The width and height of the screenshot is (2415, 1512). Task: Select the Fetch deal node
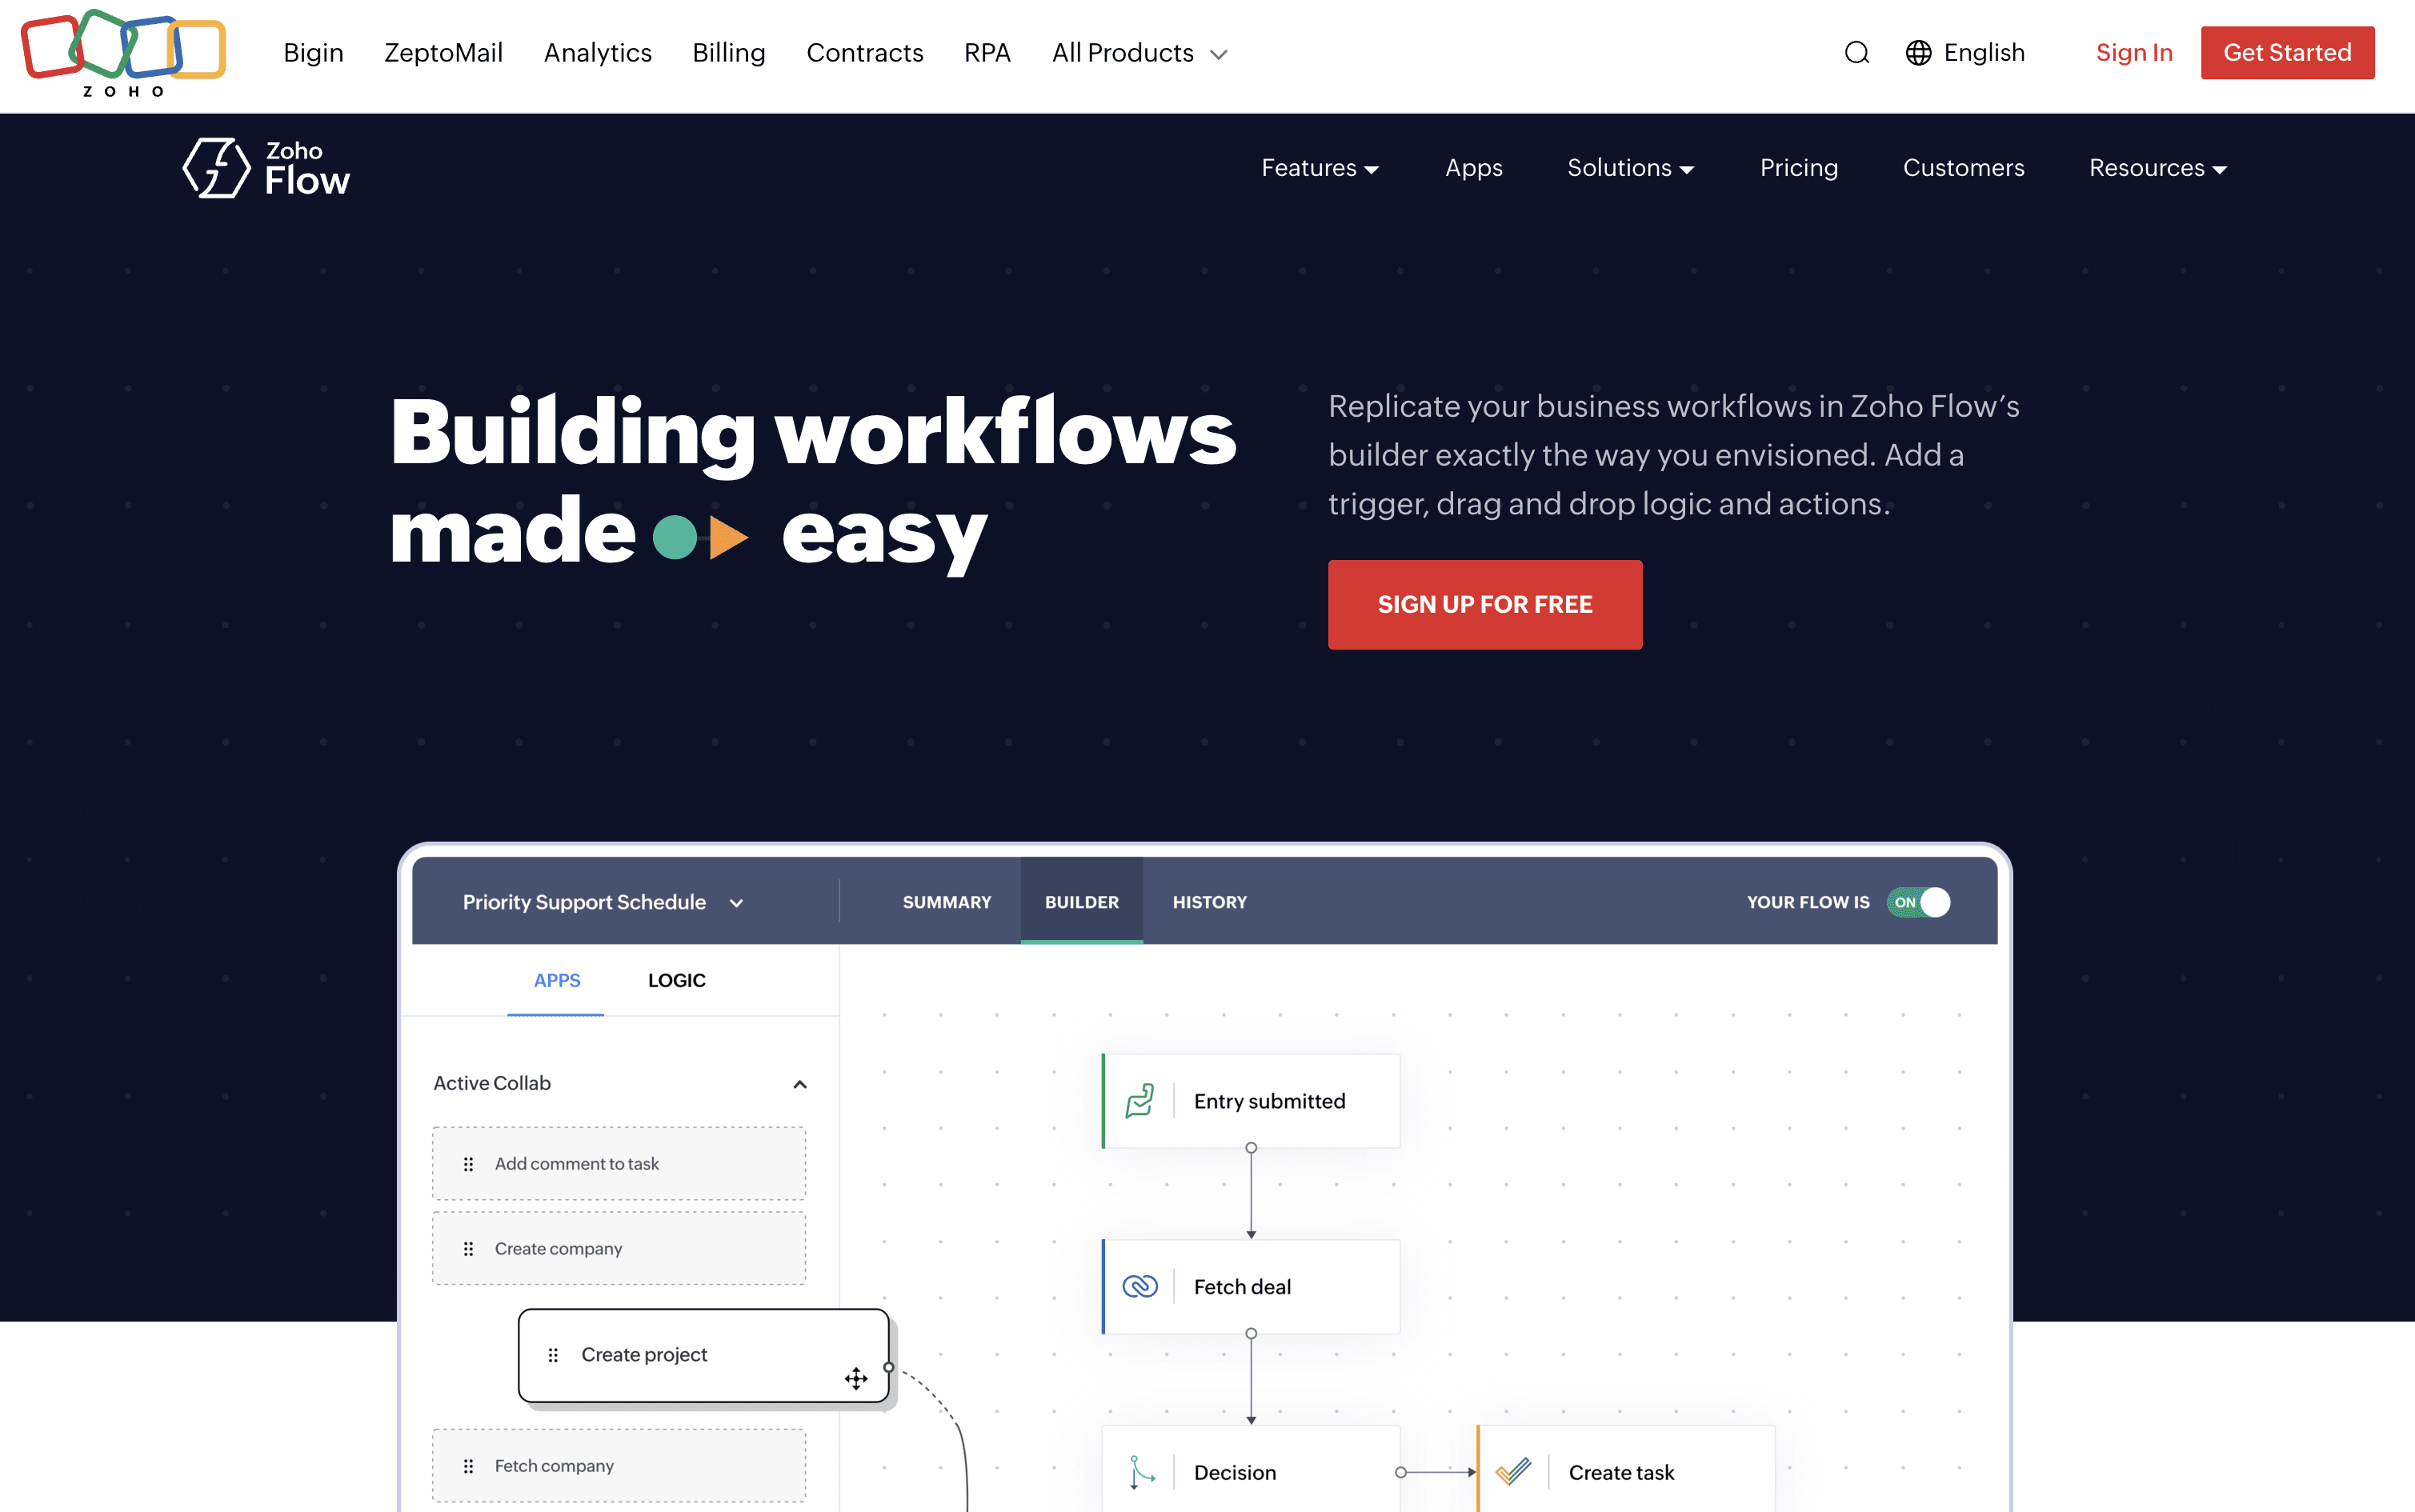1251,1286
